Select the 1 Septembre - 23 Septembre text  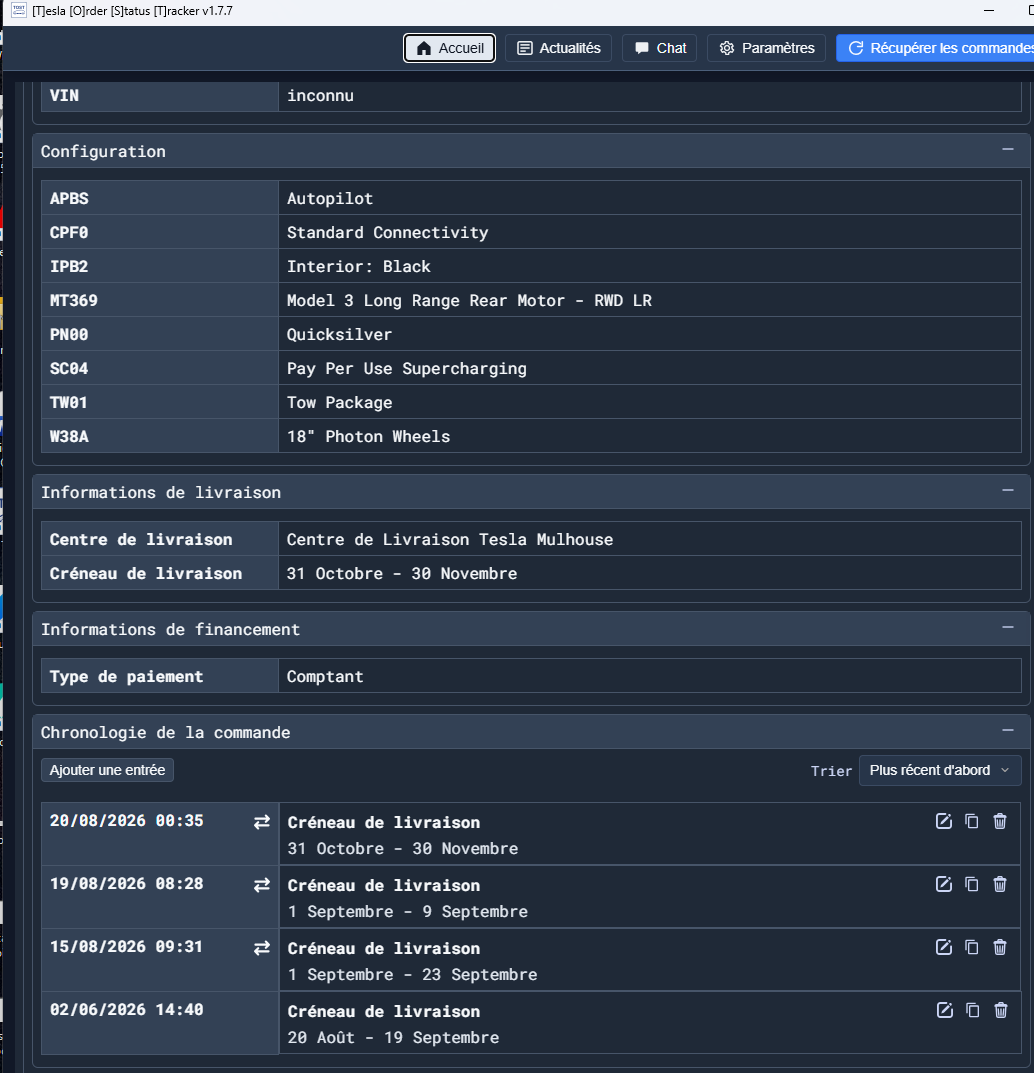coord(413,974)
